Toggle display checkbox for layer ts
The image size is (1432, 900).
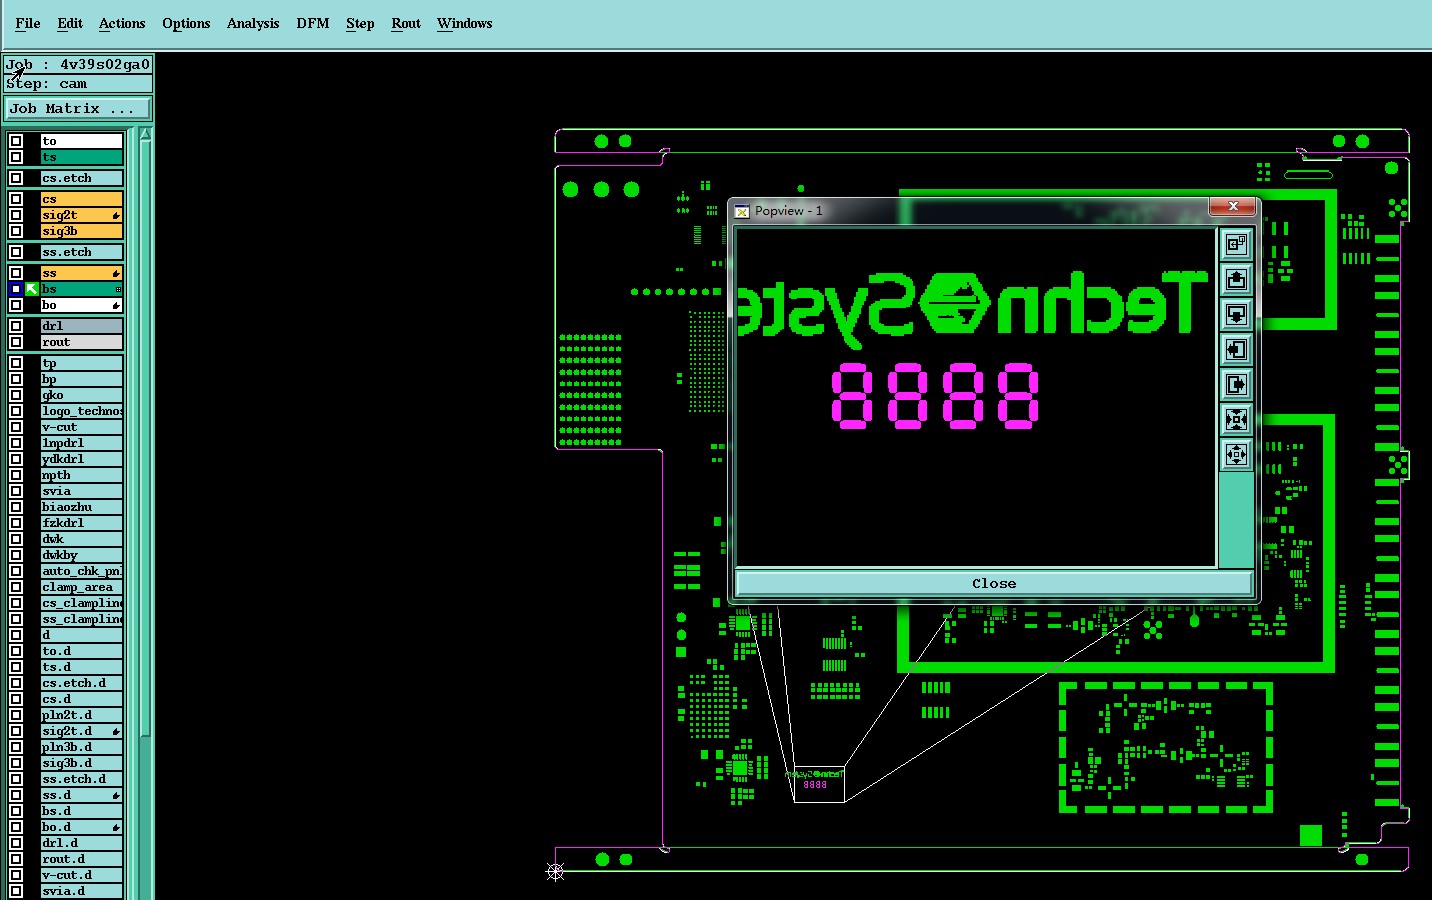pyautogui.click(x=16, y=157)
